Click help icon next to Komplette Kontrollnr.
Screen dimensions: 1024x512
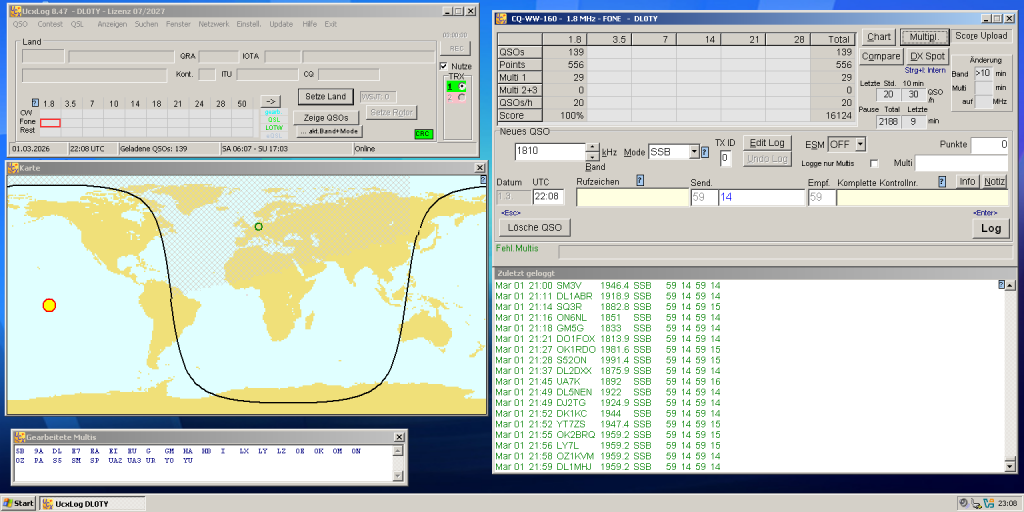point(941,181)
